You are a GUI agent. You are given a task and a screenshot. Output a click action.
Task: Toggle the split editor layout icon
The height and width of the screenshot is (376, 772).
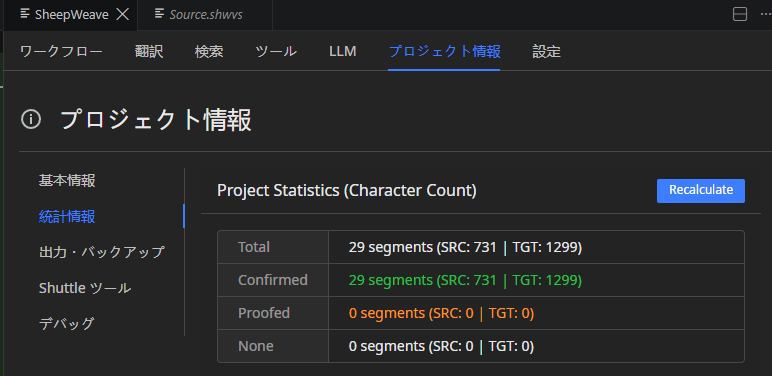(x=740, y=15)
